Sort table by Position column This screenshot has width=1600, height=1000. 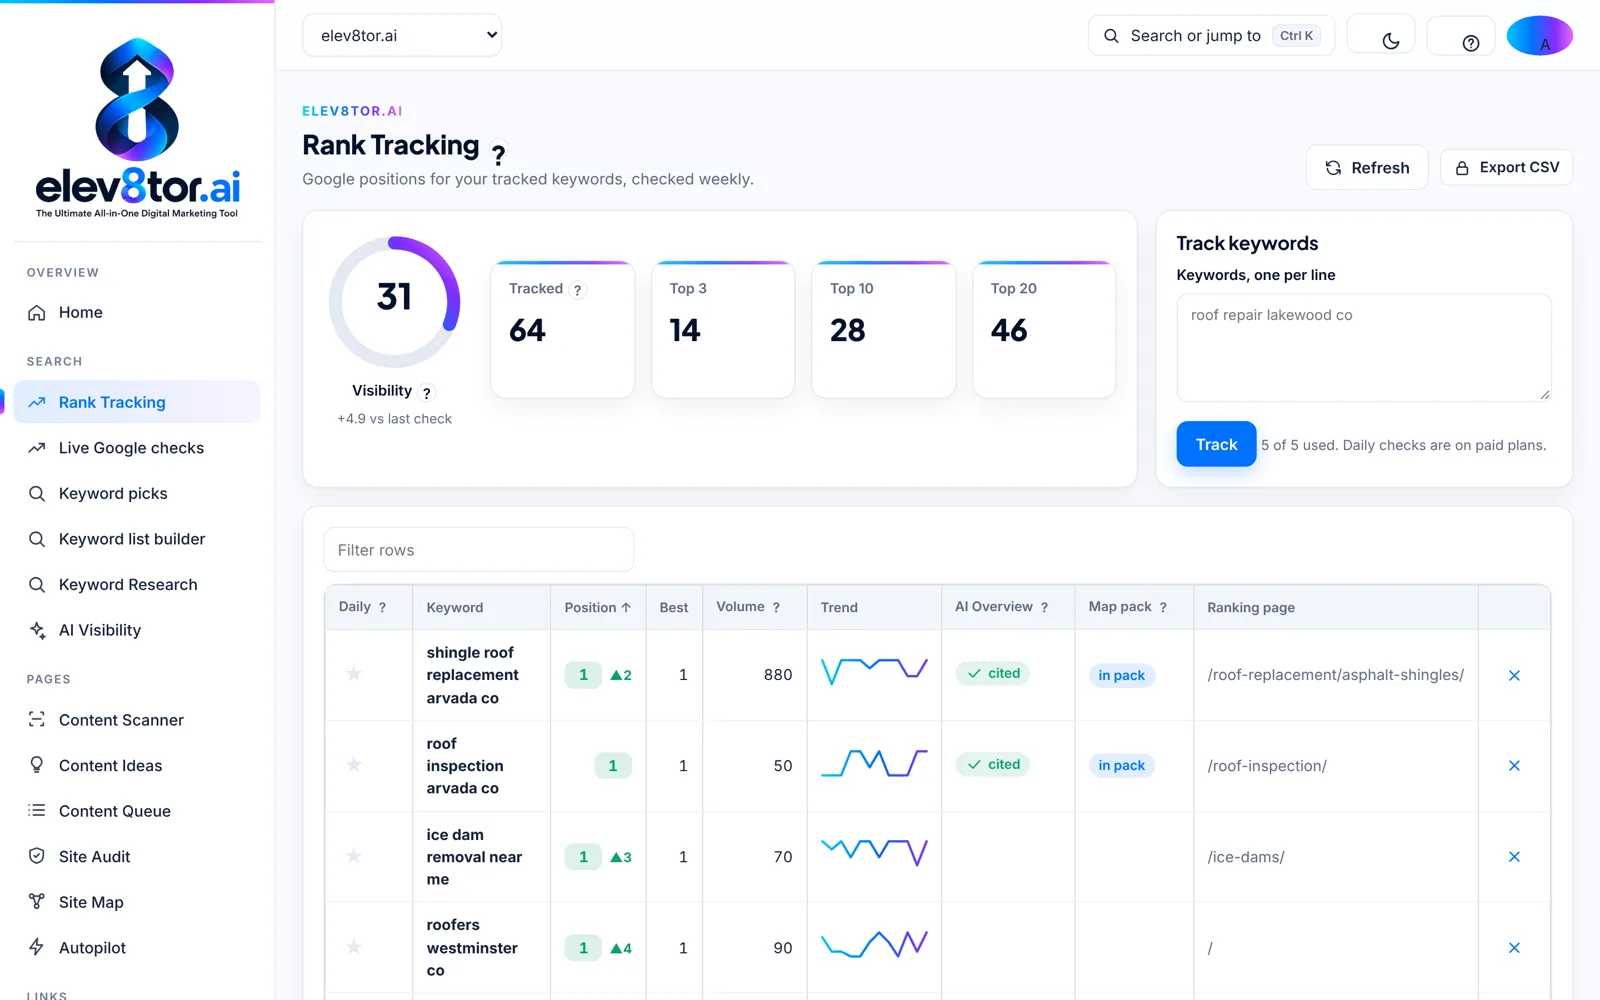tap(597, 607)
